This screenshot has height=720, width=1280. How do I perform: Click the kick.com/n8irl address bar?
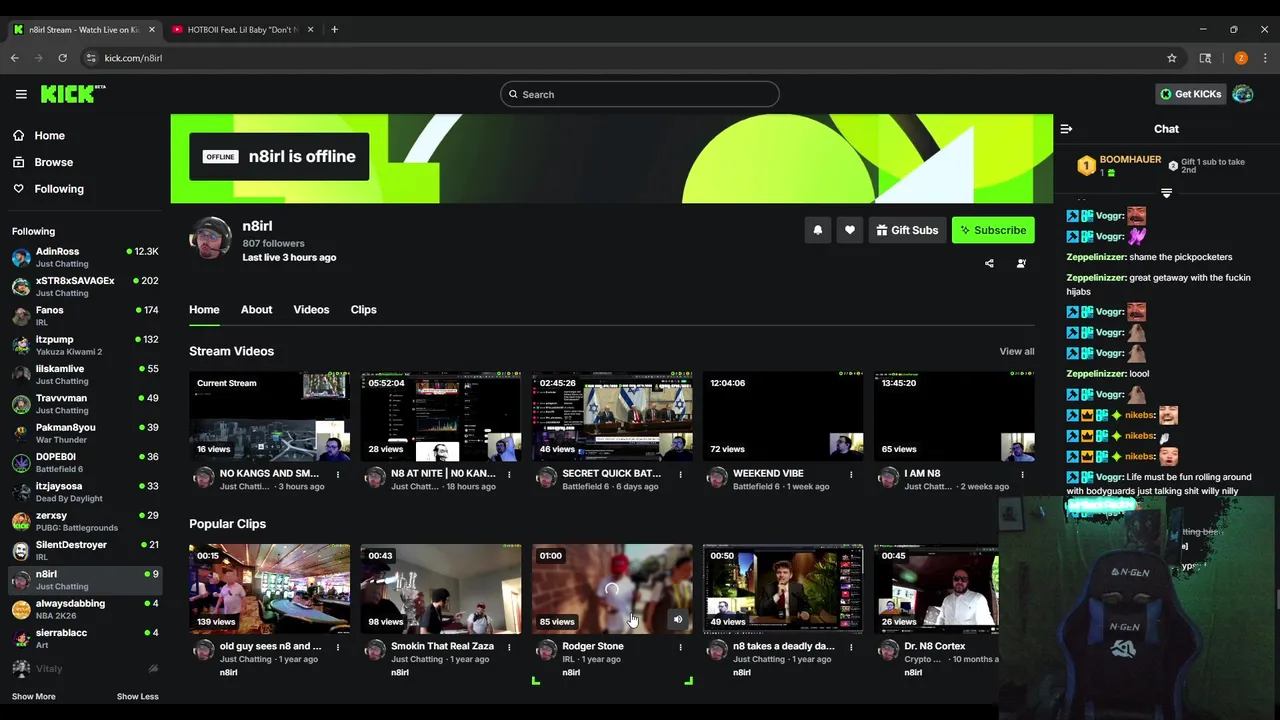[630, 58]
